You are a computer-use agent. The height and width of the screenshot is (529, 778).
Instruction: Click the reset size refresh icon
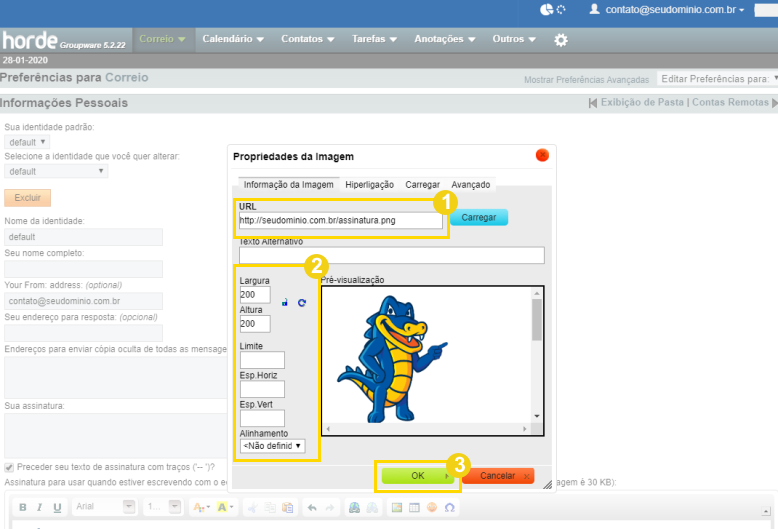[302, 302]
